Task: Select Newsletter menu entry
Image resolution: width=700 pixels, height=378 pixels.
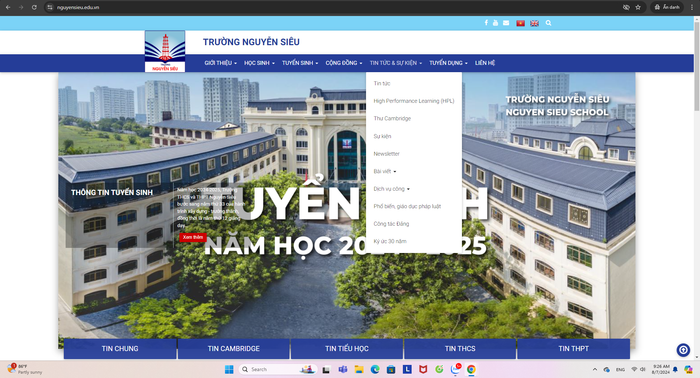Action: pyautogui.click(x=386, y=154)
